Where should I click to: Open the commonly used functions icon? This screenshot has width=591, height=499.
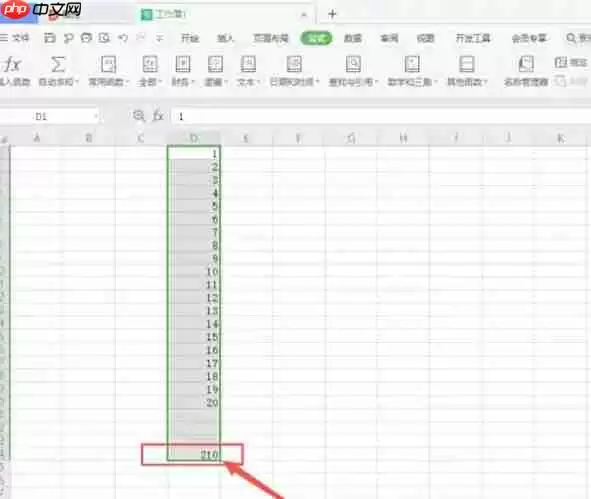(x=108, y=64)
